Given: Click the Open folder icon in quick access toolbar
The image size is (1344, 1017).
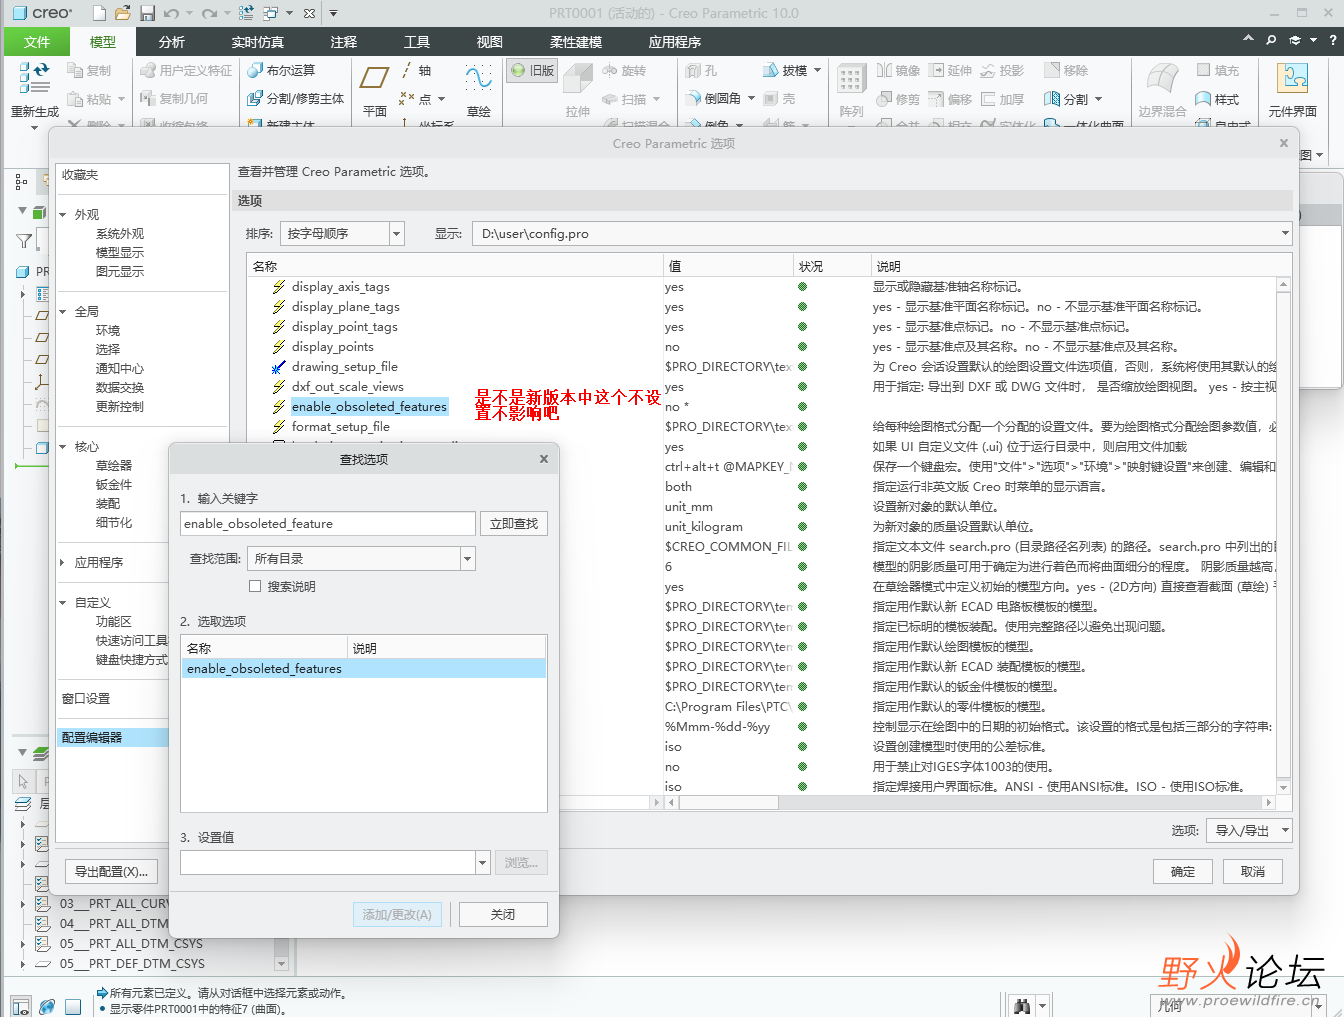Looking at the screenshot, I should (123, 13).
